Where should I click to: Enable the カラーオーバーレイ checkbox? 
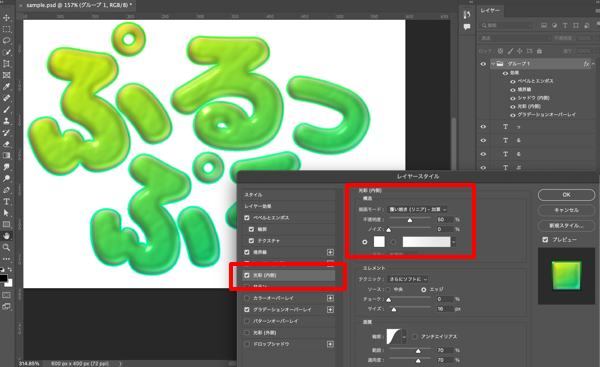[247, 298]
